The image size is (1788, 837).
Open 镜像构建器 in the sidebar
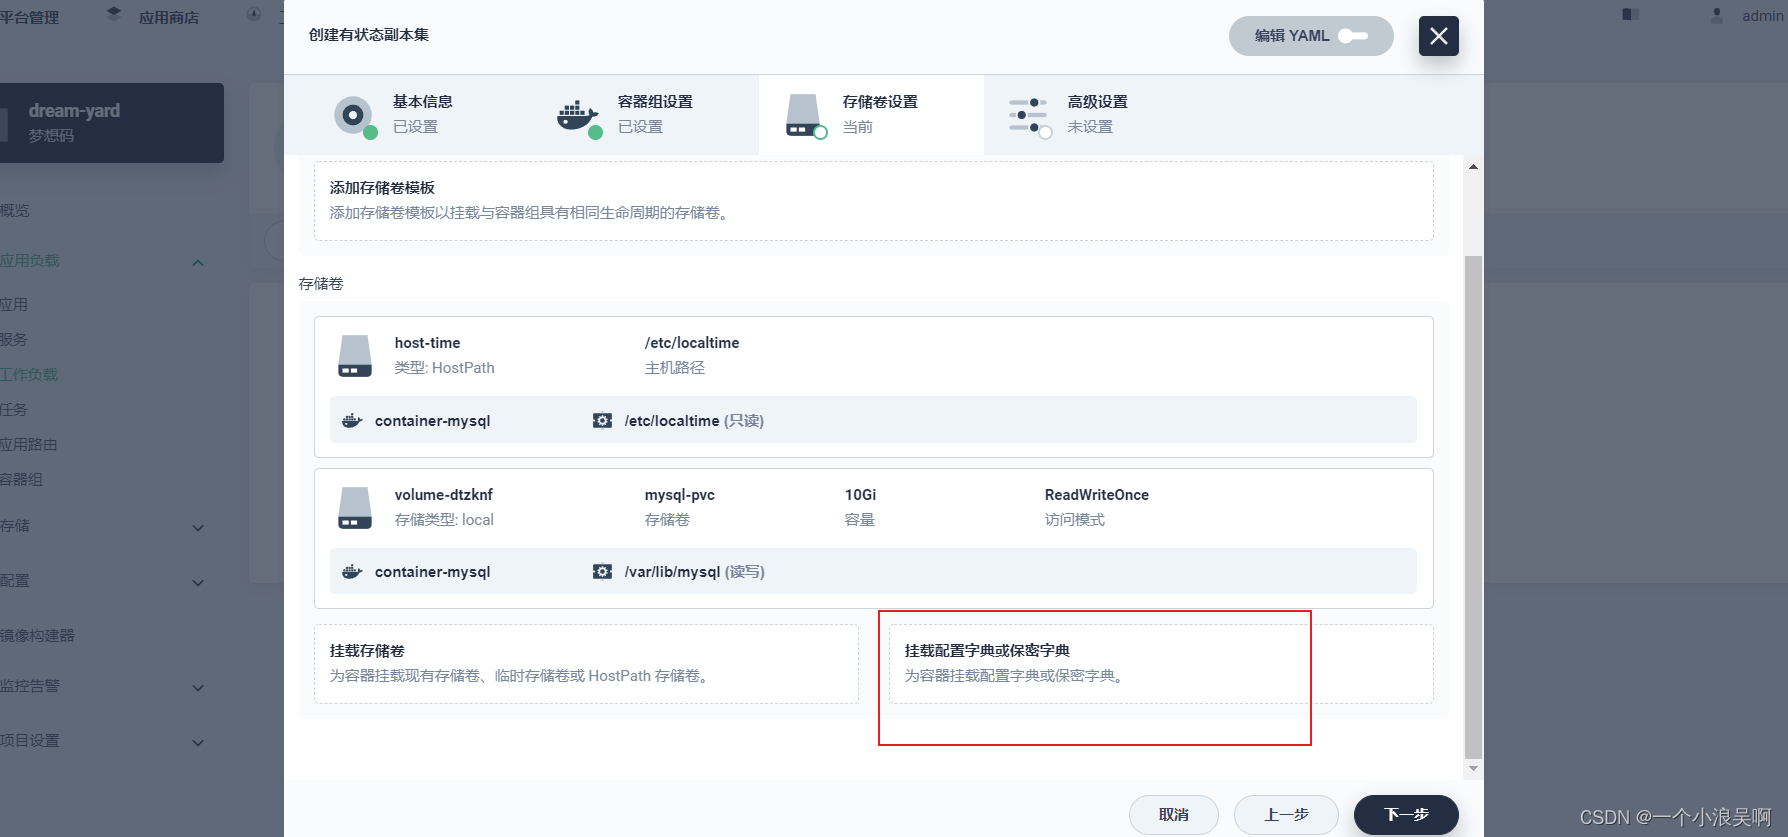(x=37, y=636)
